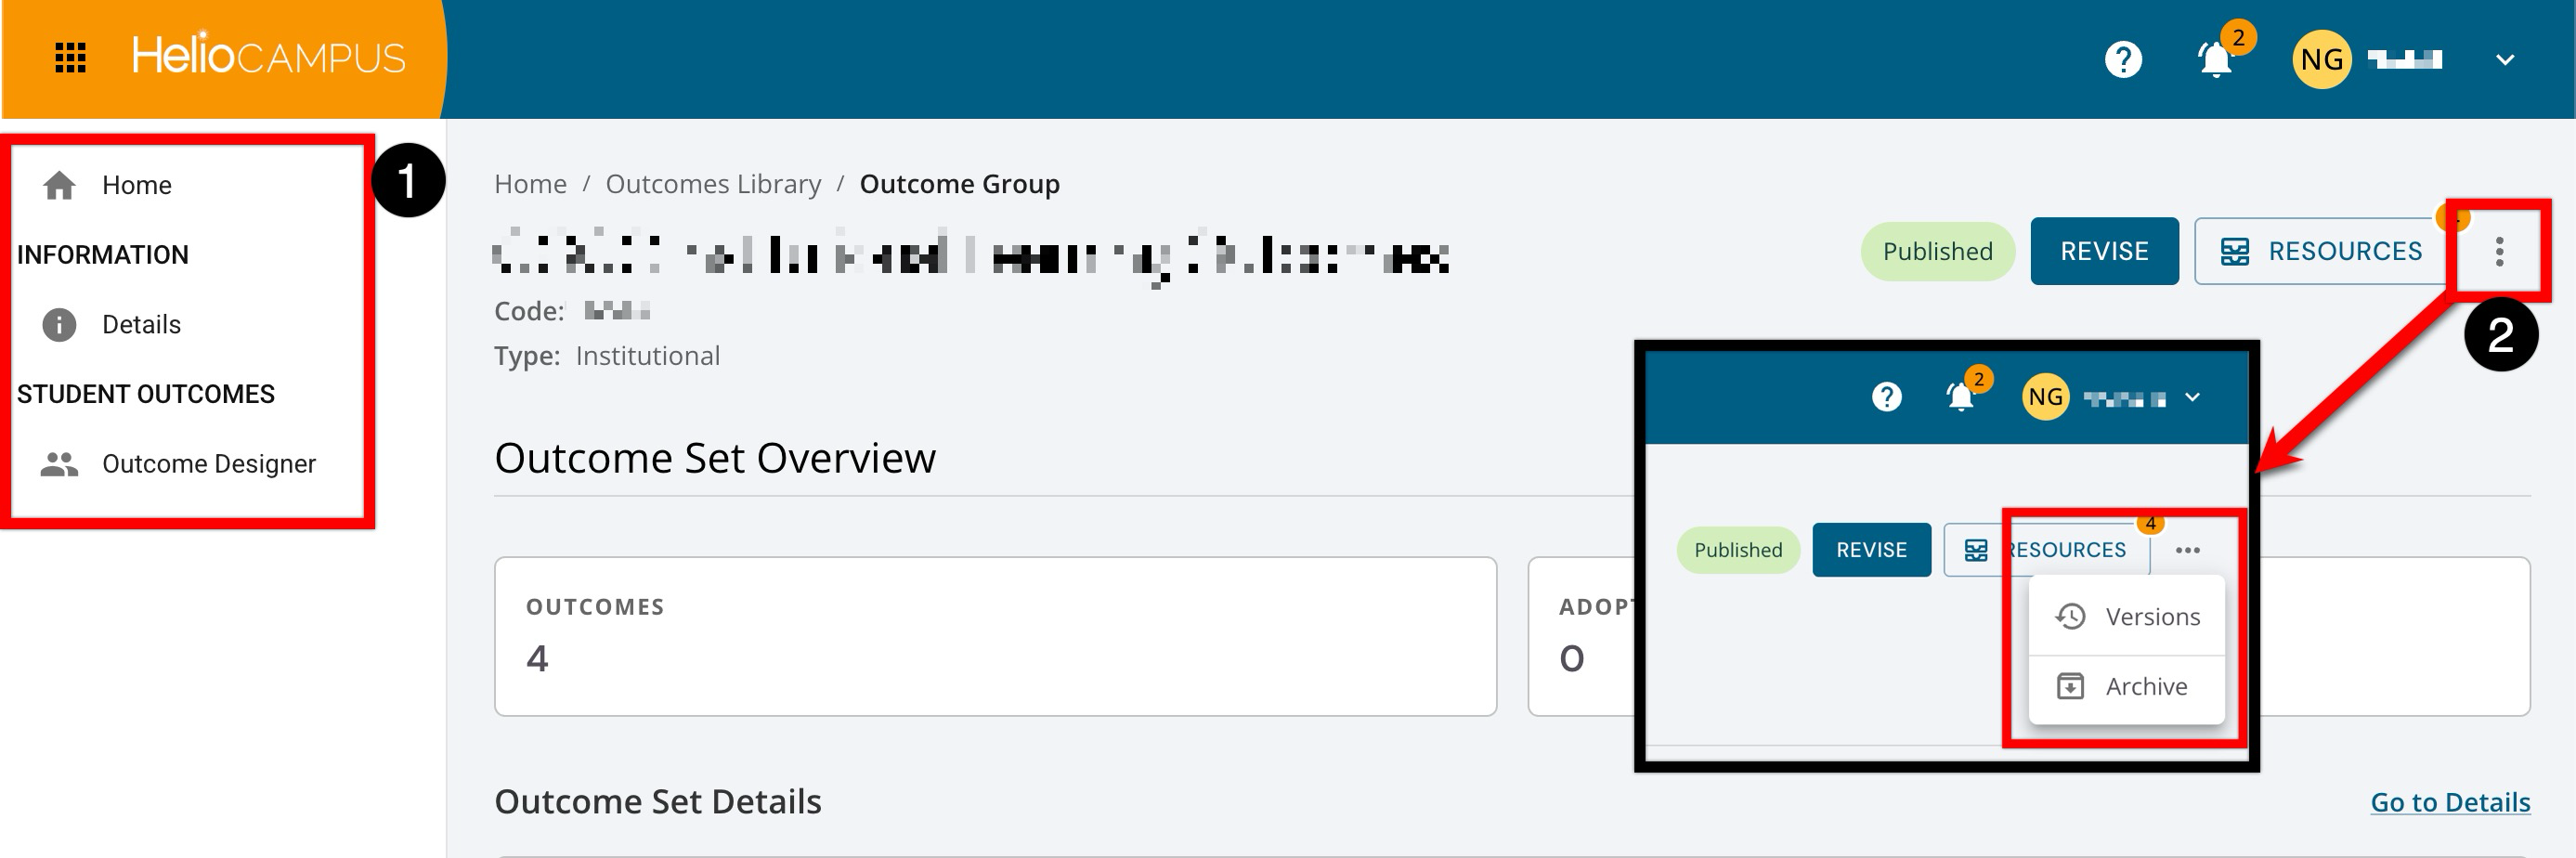Select Archive in the popup menu
Screen dimensions: 2576x858
tap(2127, 687)
